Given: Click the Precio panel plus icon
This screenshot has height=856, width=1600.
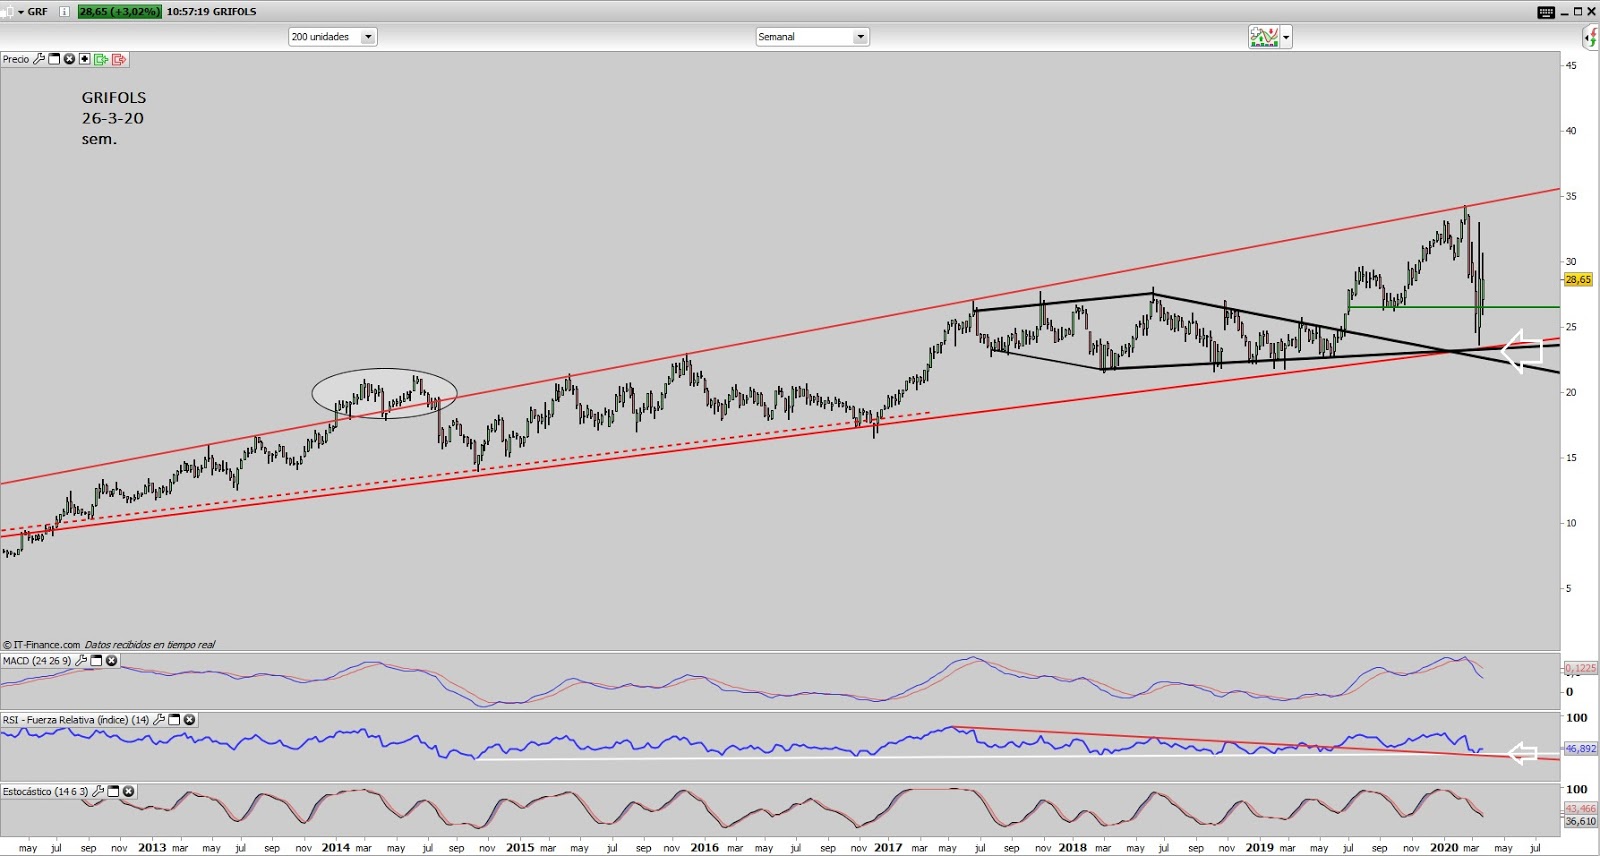Looking at the screenshot, I should 84,59.
